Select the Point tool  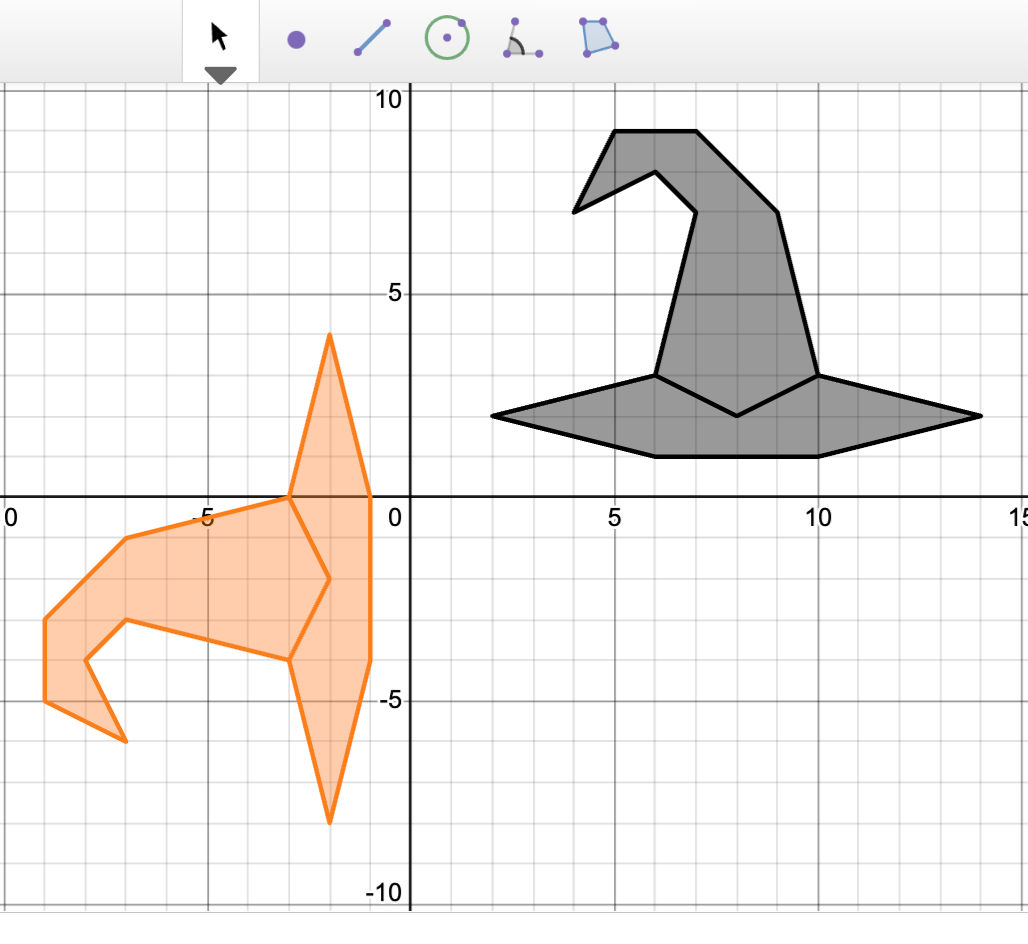pos(296,40)
